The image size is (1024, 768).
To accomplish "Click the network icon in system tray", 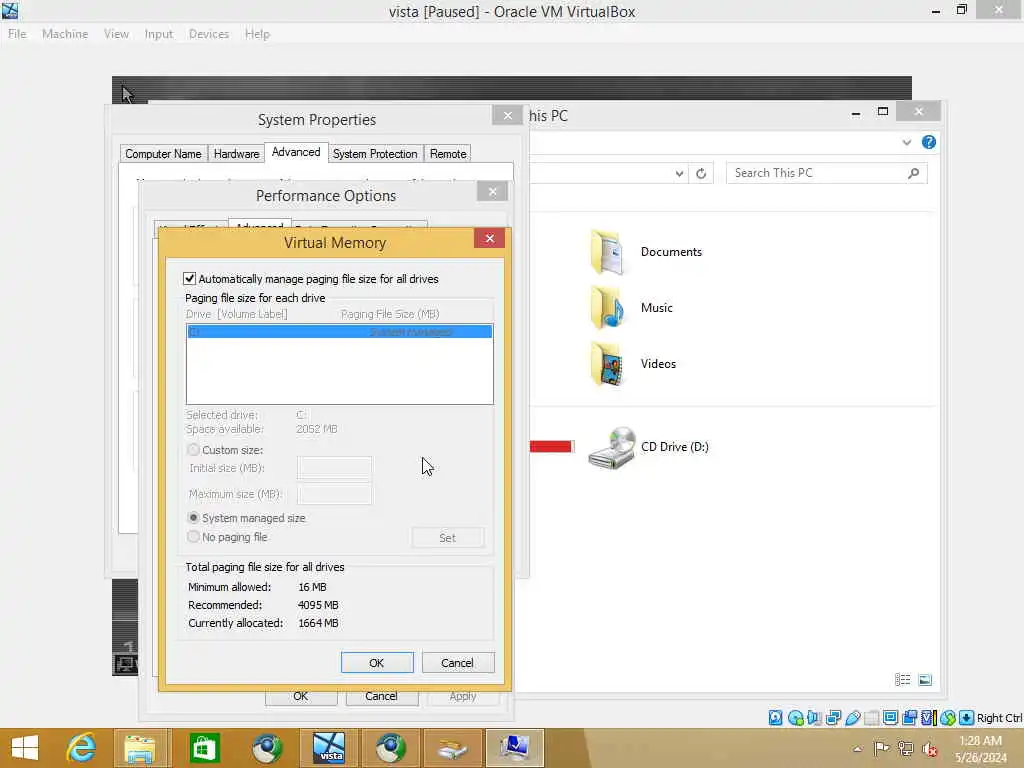I will [905, 748].
